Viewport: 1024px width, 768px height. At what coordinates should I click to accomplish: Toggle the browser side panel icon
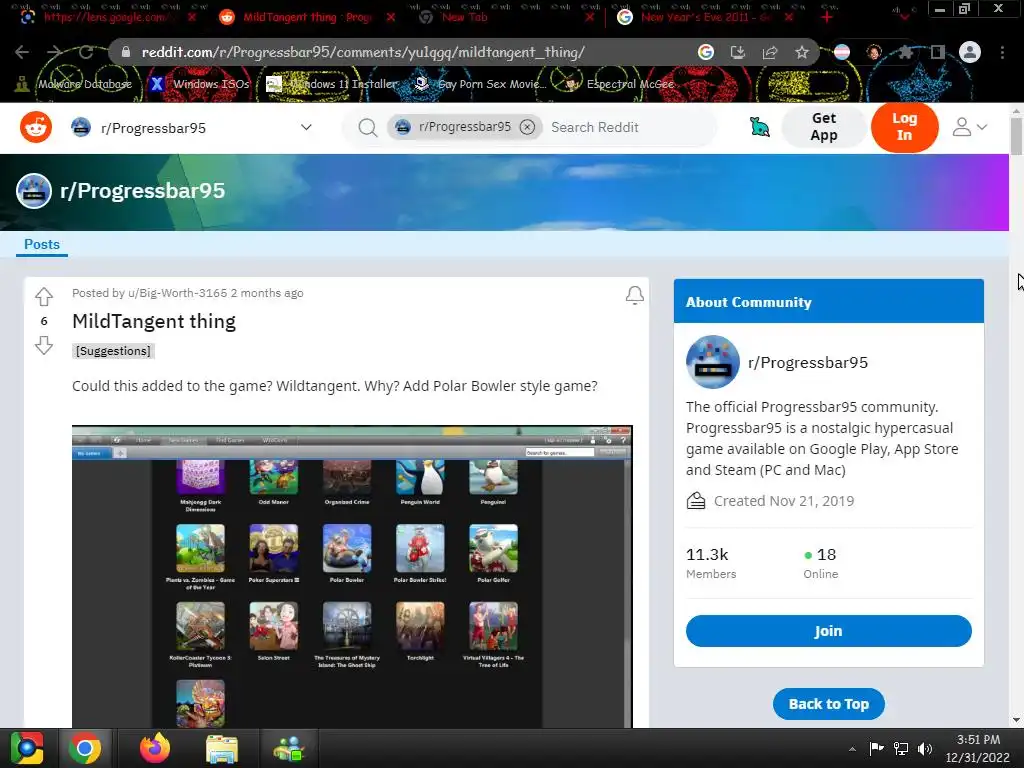click(938, 52)
